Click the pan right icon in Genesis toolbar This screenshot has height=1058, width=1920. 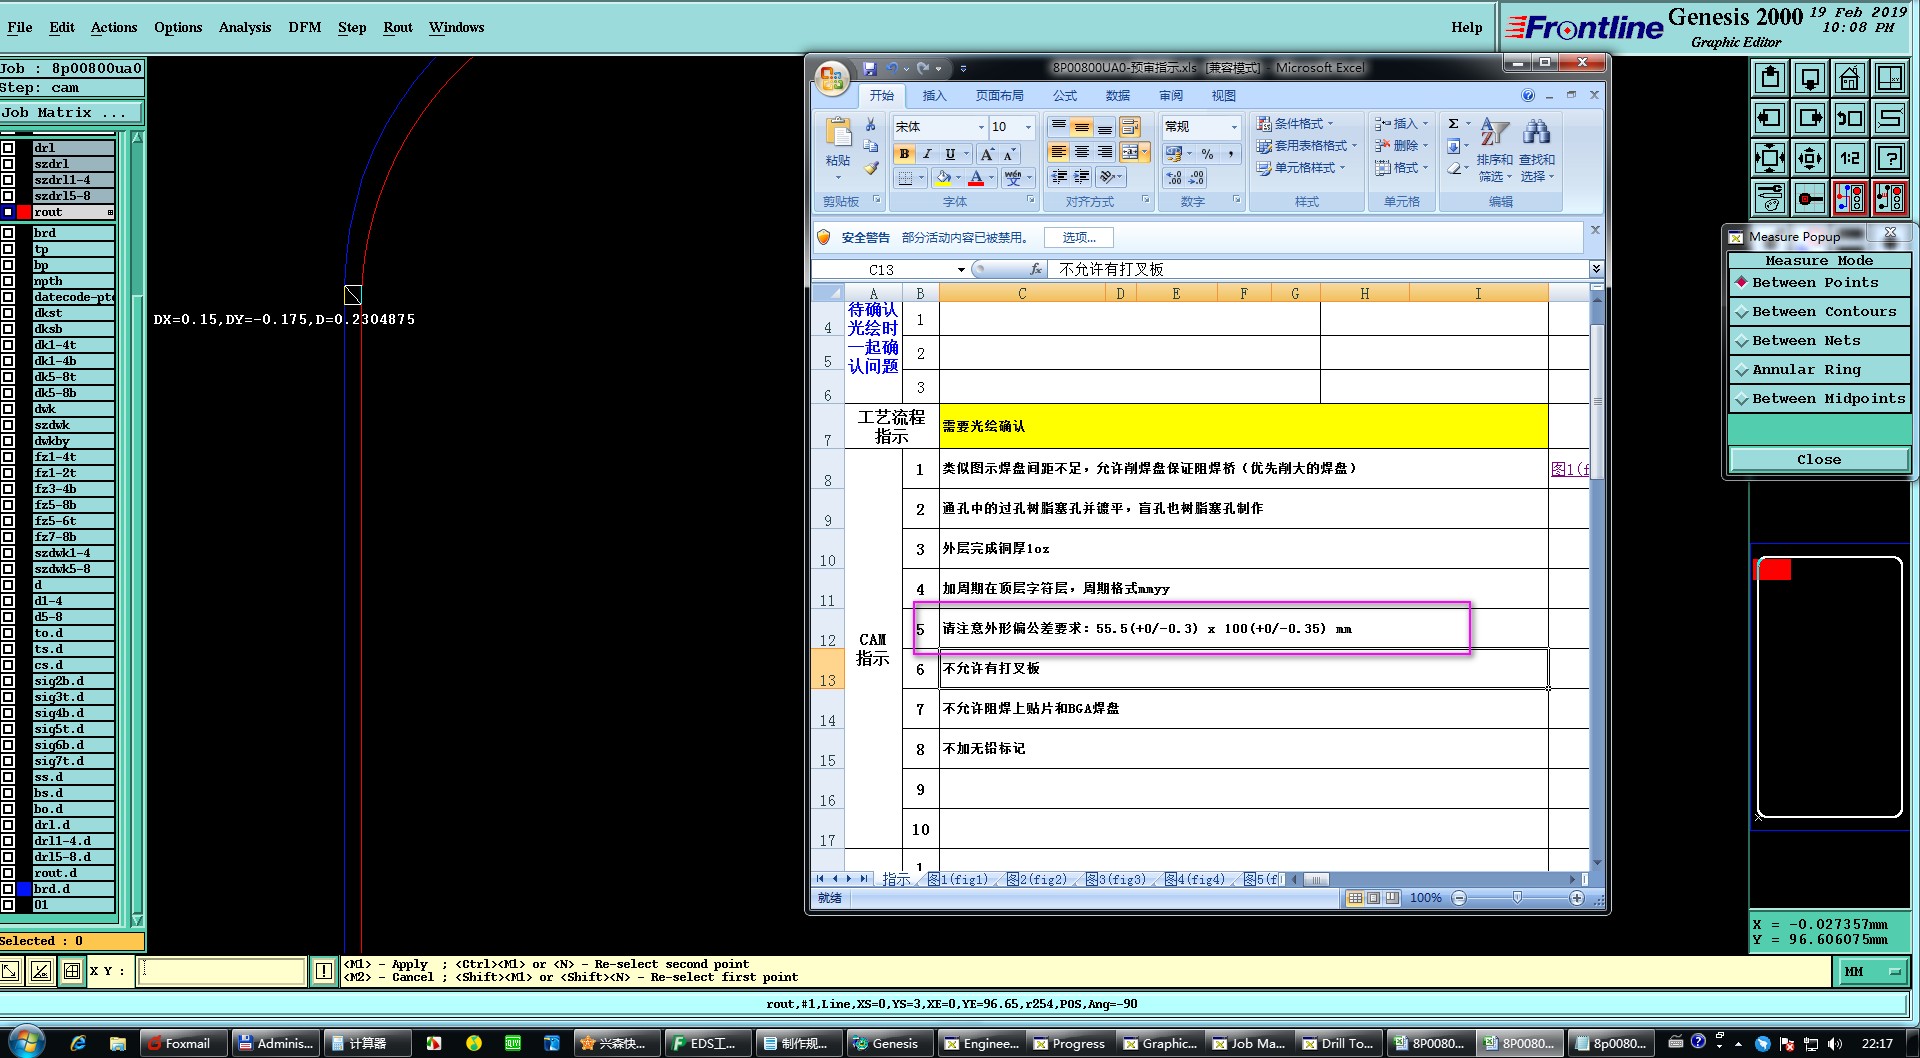pos(1810,118)
